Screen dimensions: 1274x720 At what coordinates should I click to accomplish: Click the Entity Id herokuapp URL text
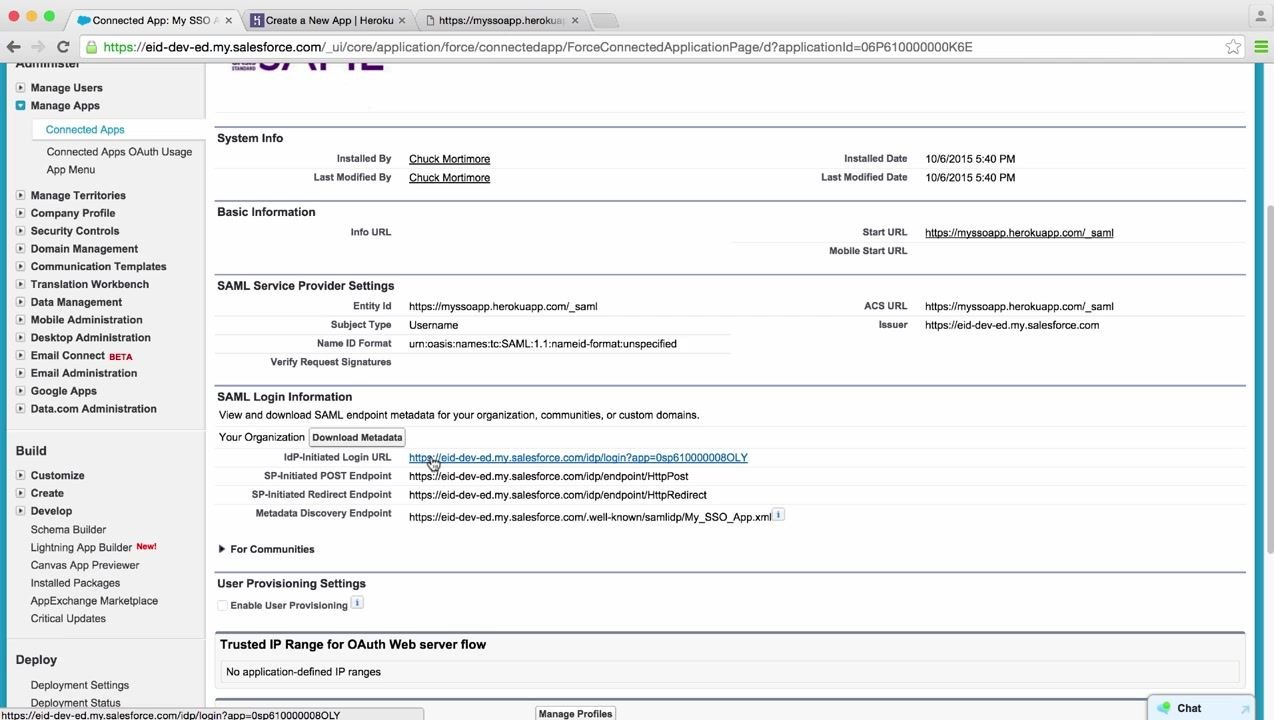pyautogui.click(x=503, y=307)
